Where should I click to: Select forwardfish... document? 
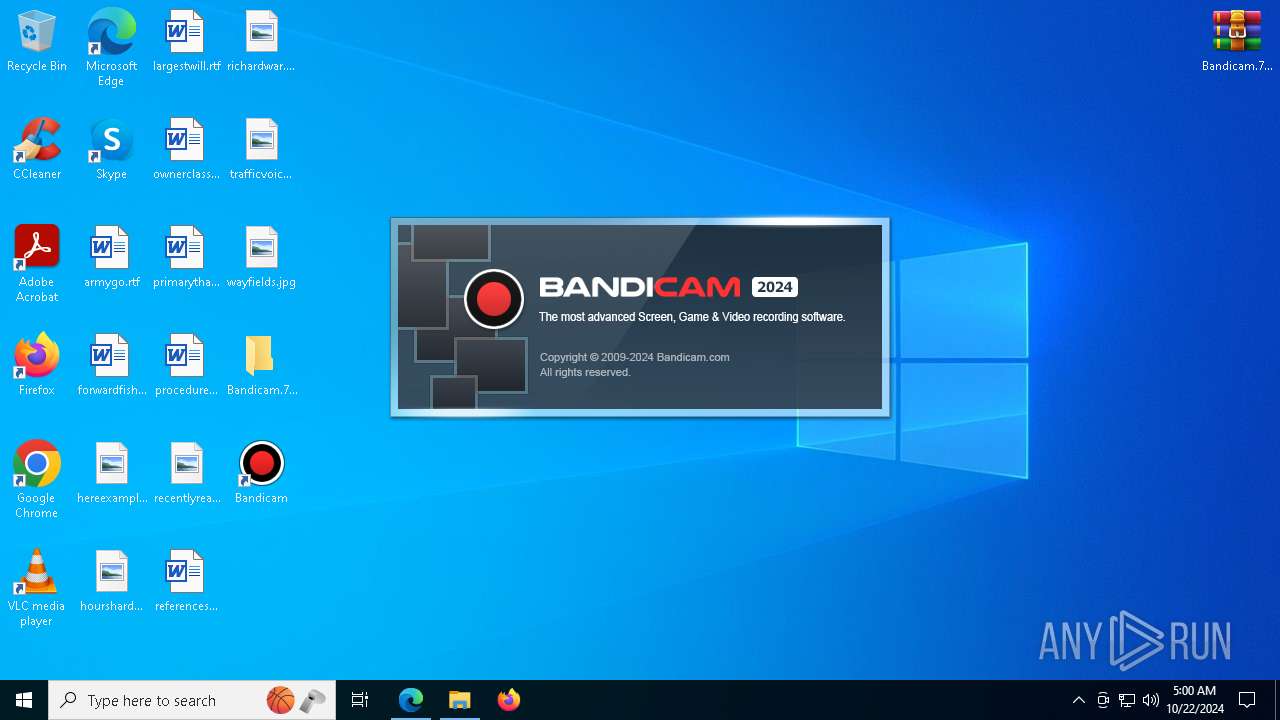[111, 366]
